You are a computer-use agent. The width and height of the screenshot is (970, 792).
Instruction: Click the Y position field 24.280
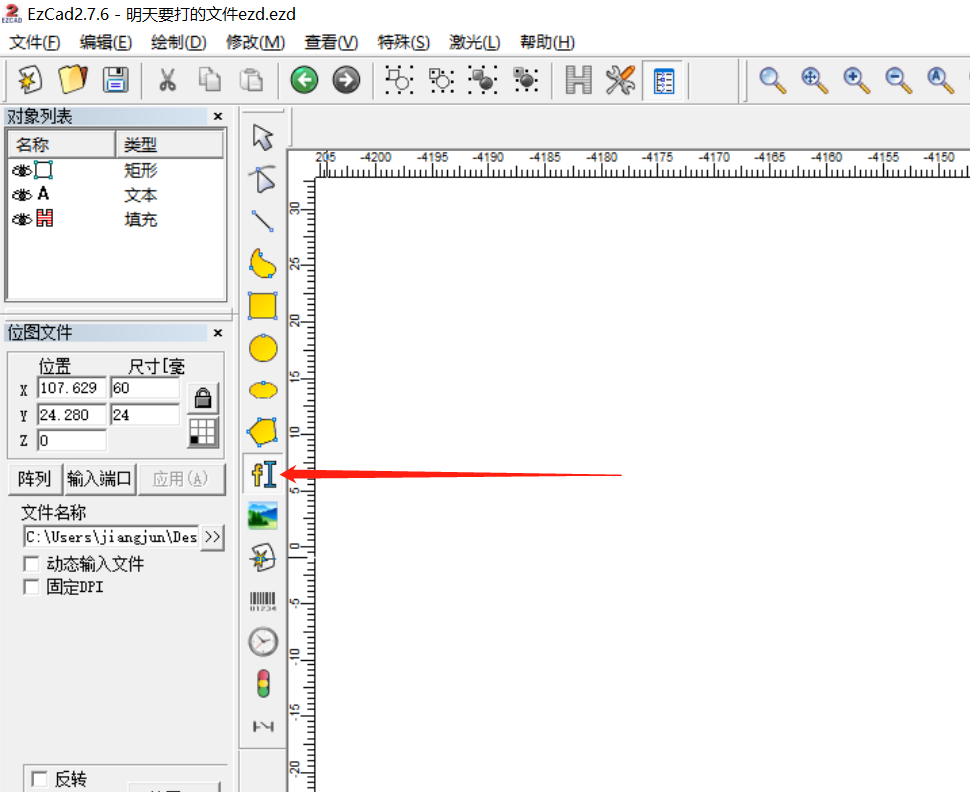point(72,415)
